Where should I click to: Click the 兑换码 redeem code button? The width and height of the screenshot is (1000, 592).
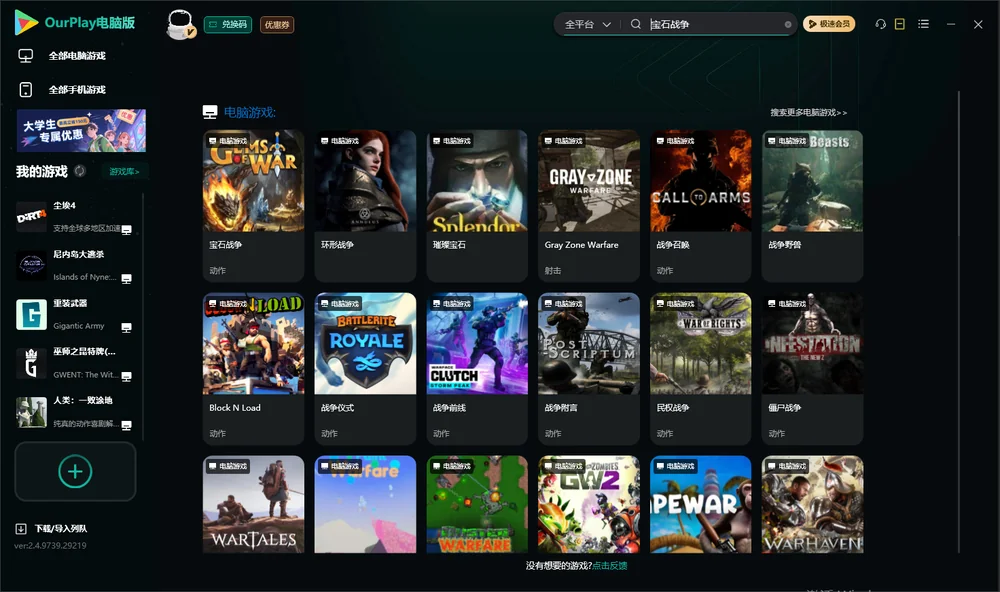pyautogui.click(x=228, y=24)
